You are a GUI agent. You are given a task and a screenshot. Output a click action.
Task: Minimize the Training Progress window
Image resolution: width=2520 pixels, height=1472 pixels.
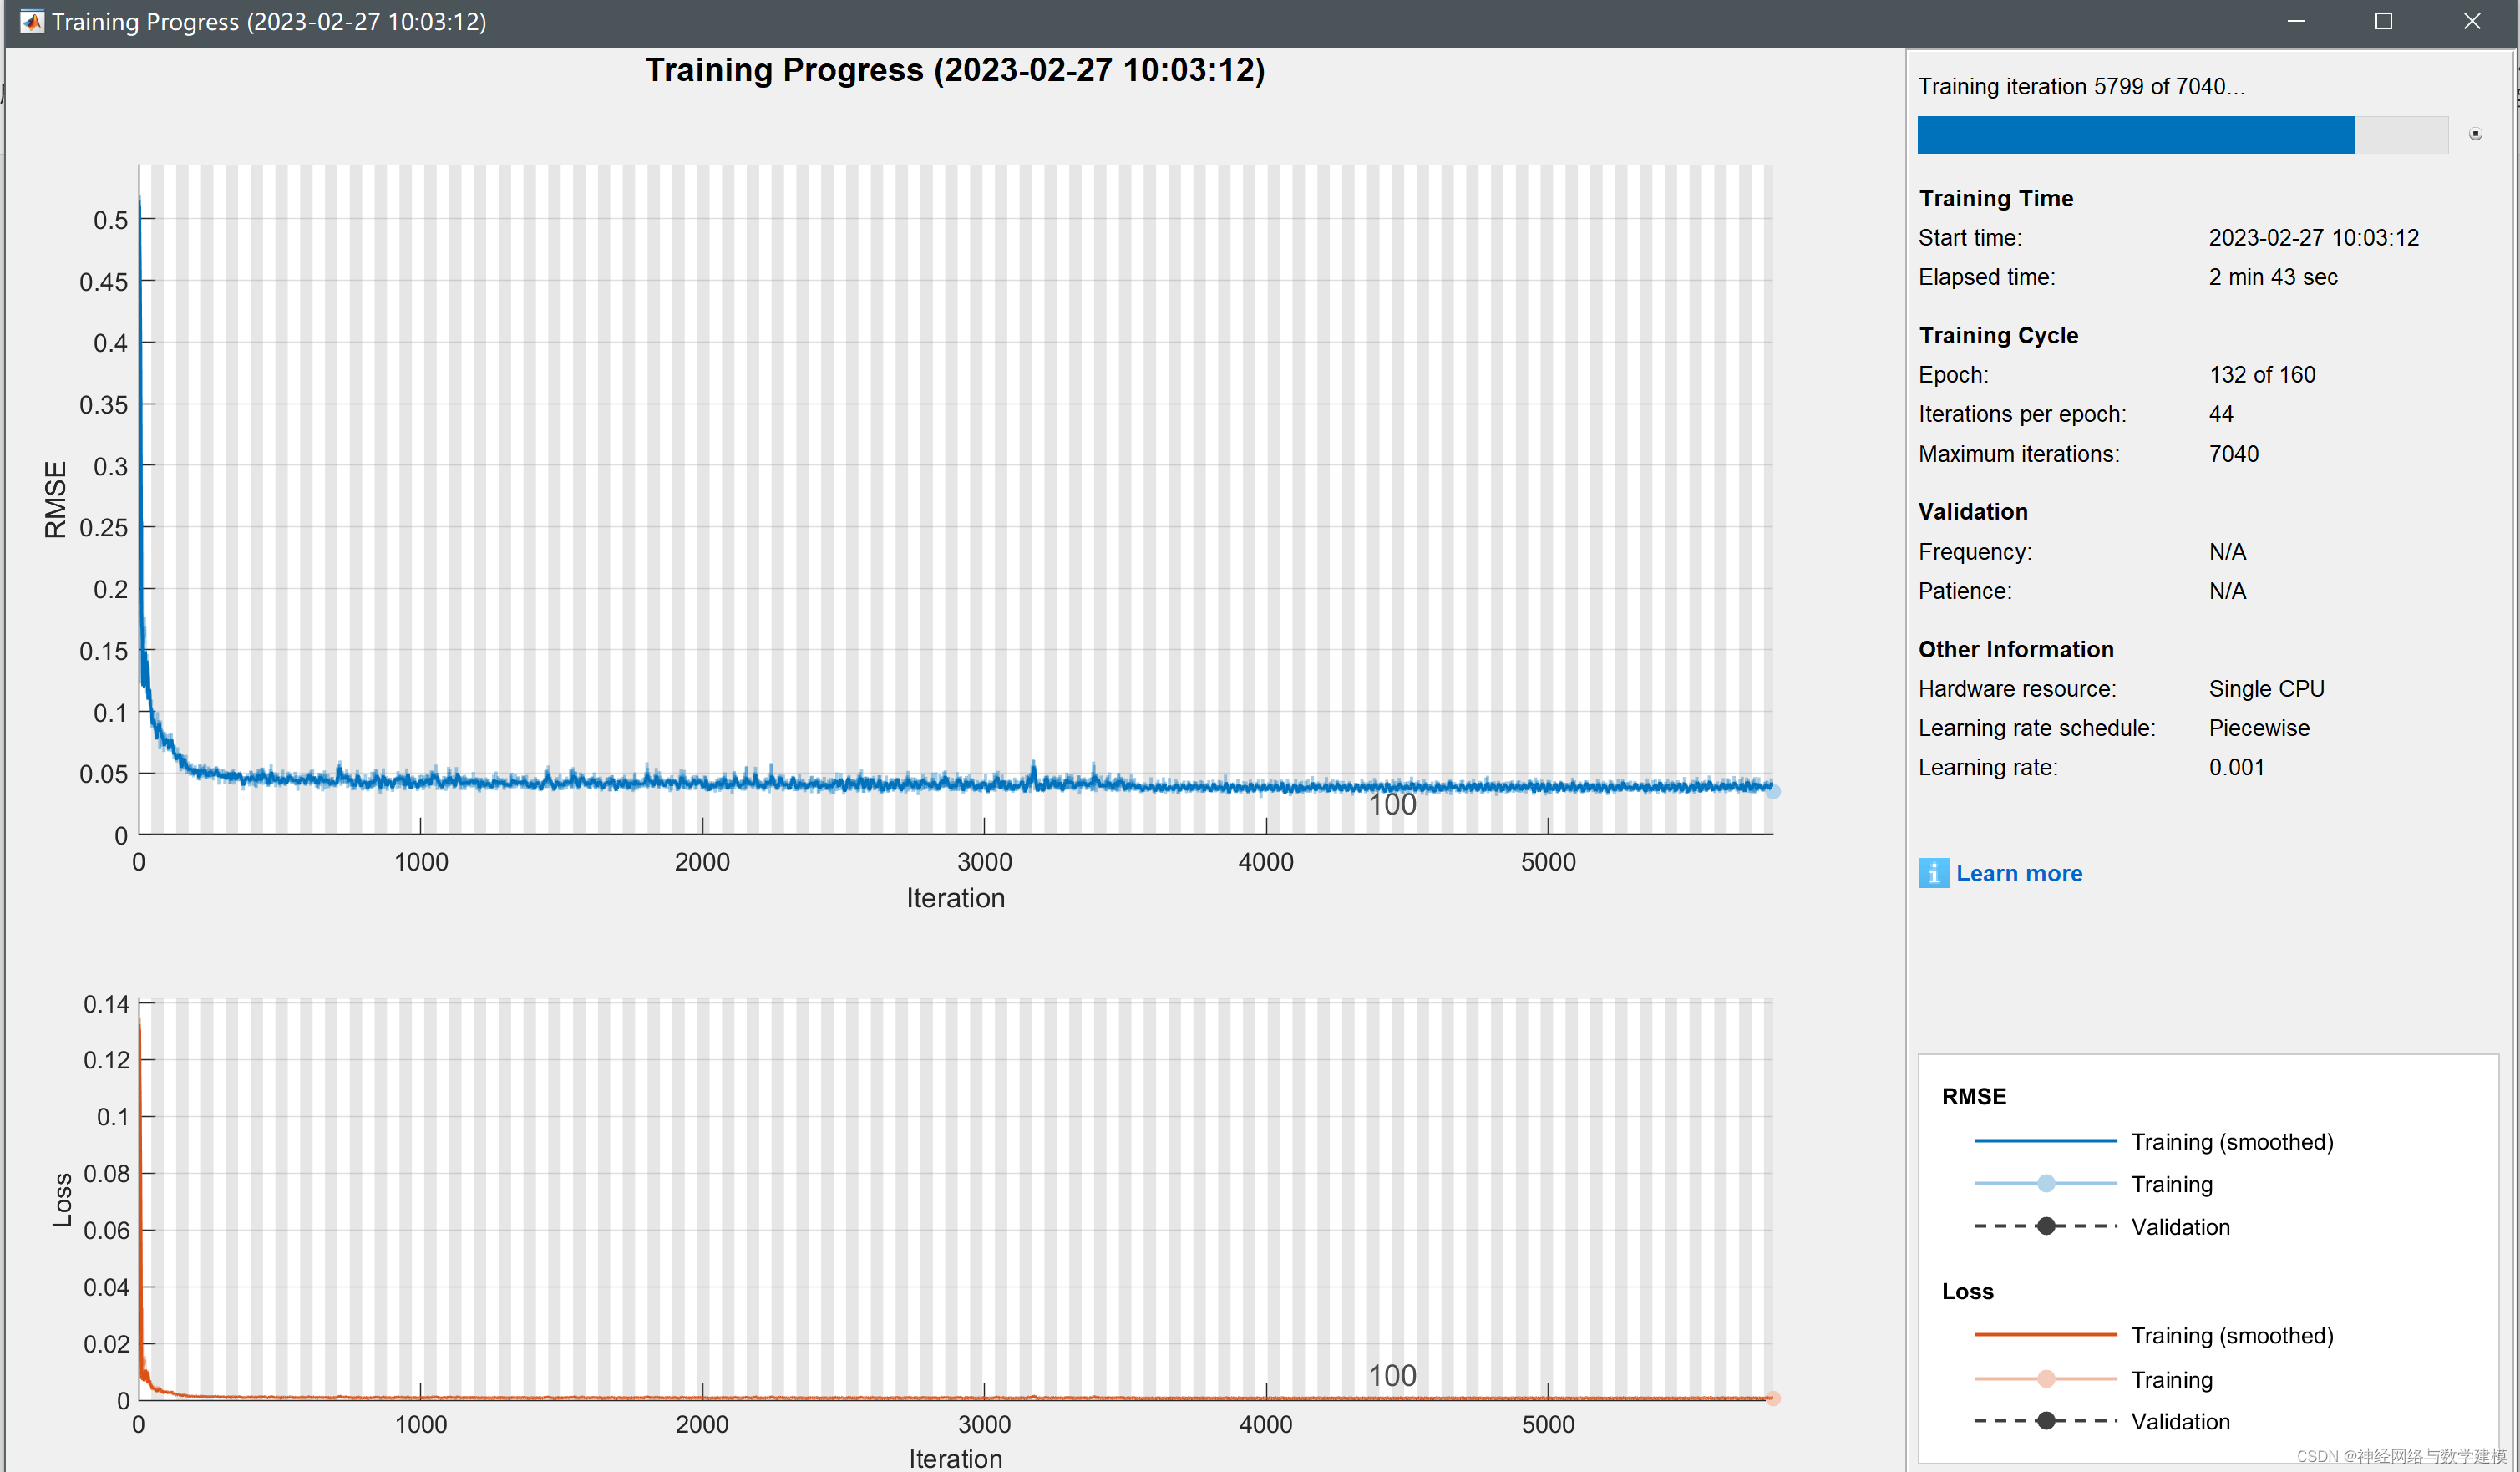[x=2296, y=21]
